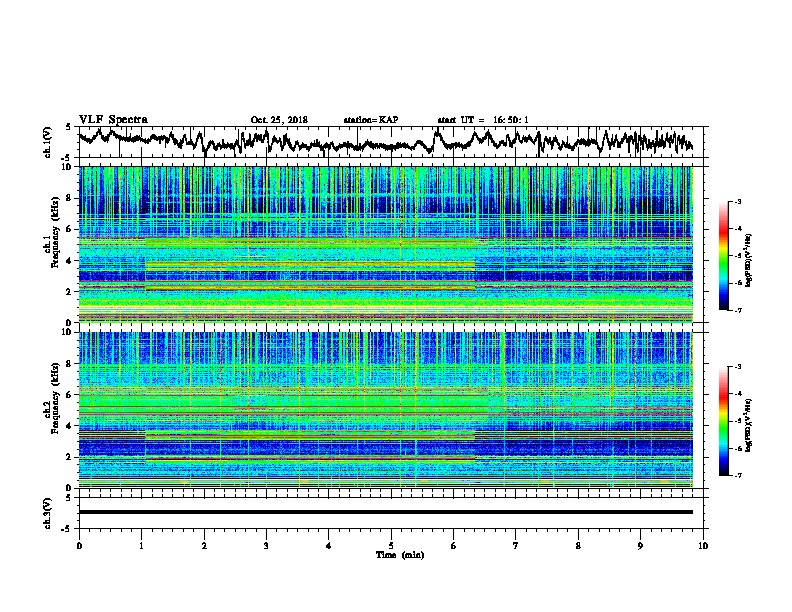
Task: Click the black ch.1 voltage waveform trace
Action: [385, 142]
